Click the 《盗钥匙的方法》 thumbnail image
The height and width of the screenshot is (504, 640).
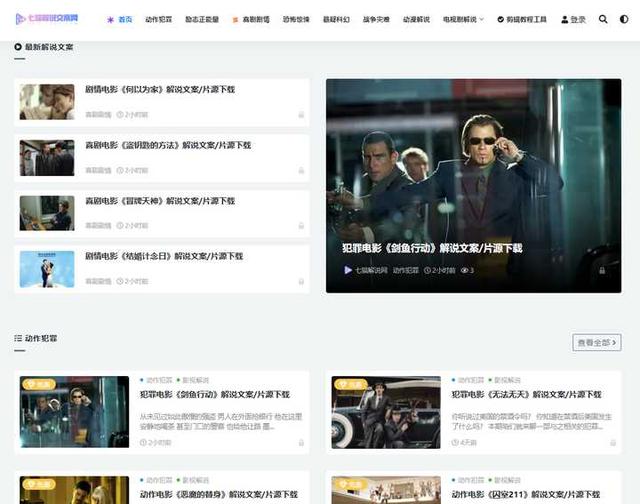pos(47,158)
